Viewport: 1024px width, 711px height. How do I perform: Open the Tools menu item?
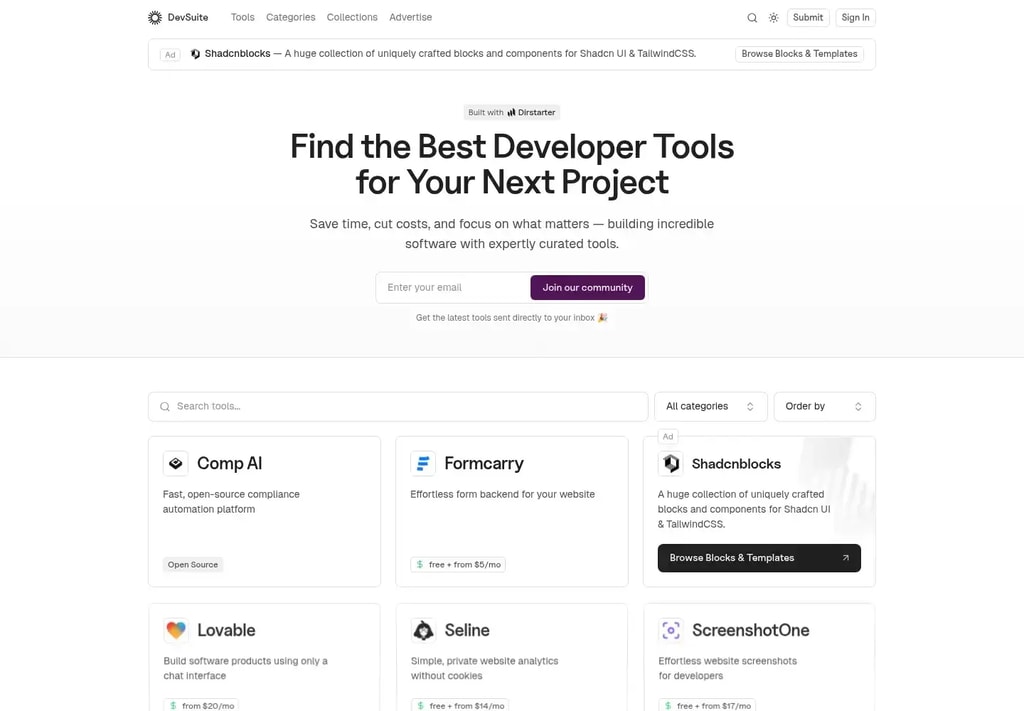(242, 18)
